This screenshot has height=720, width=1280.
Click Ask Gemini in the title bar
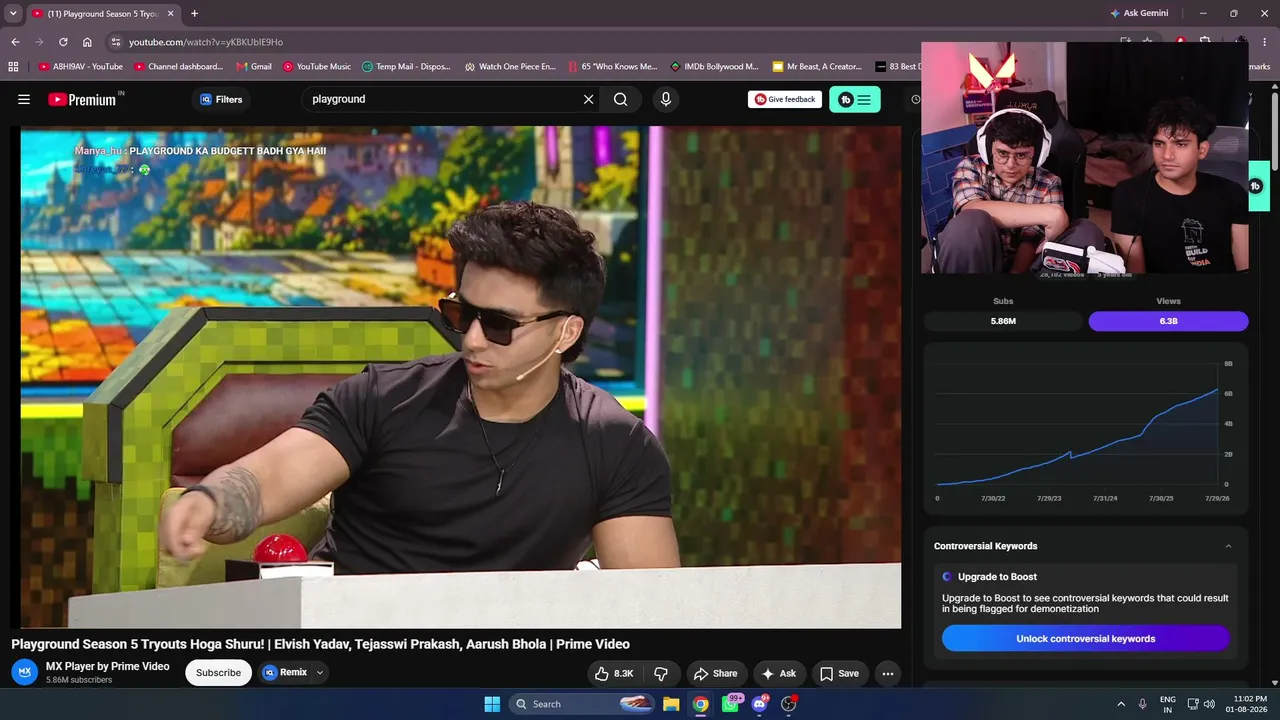point(1139,14)
